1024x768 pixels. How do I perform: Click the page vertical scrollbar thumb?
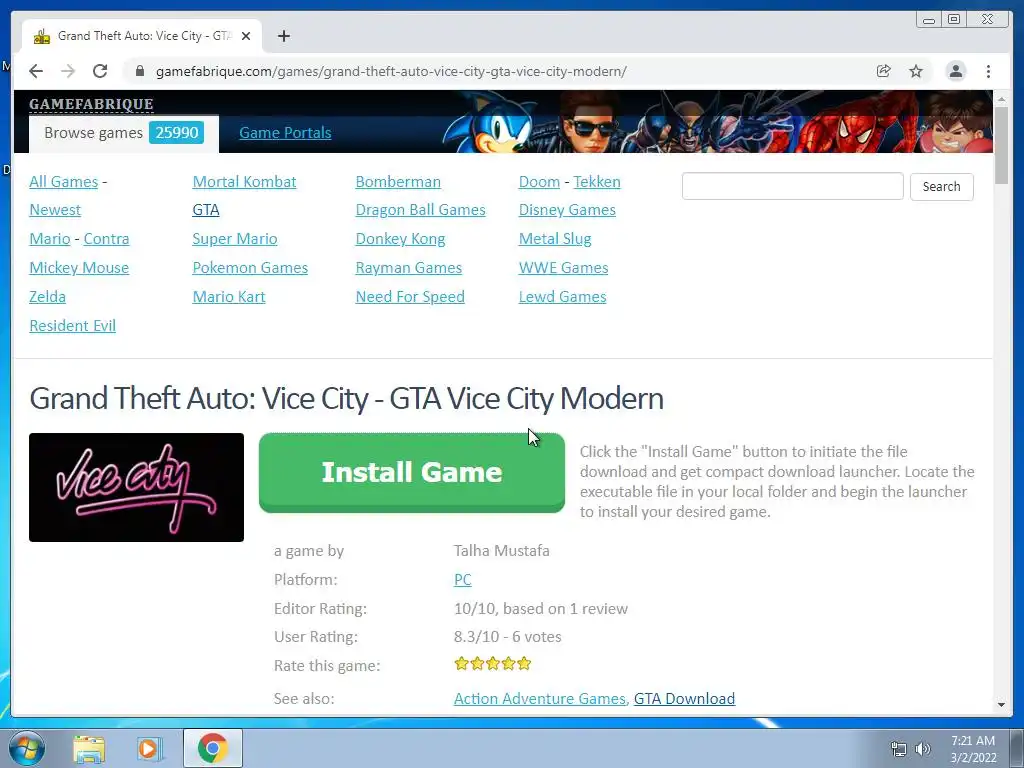(1001, 145)
